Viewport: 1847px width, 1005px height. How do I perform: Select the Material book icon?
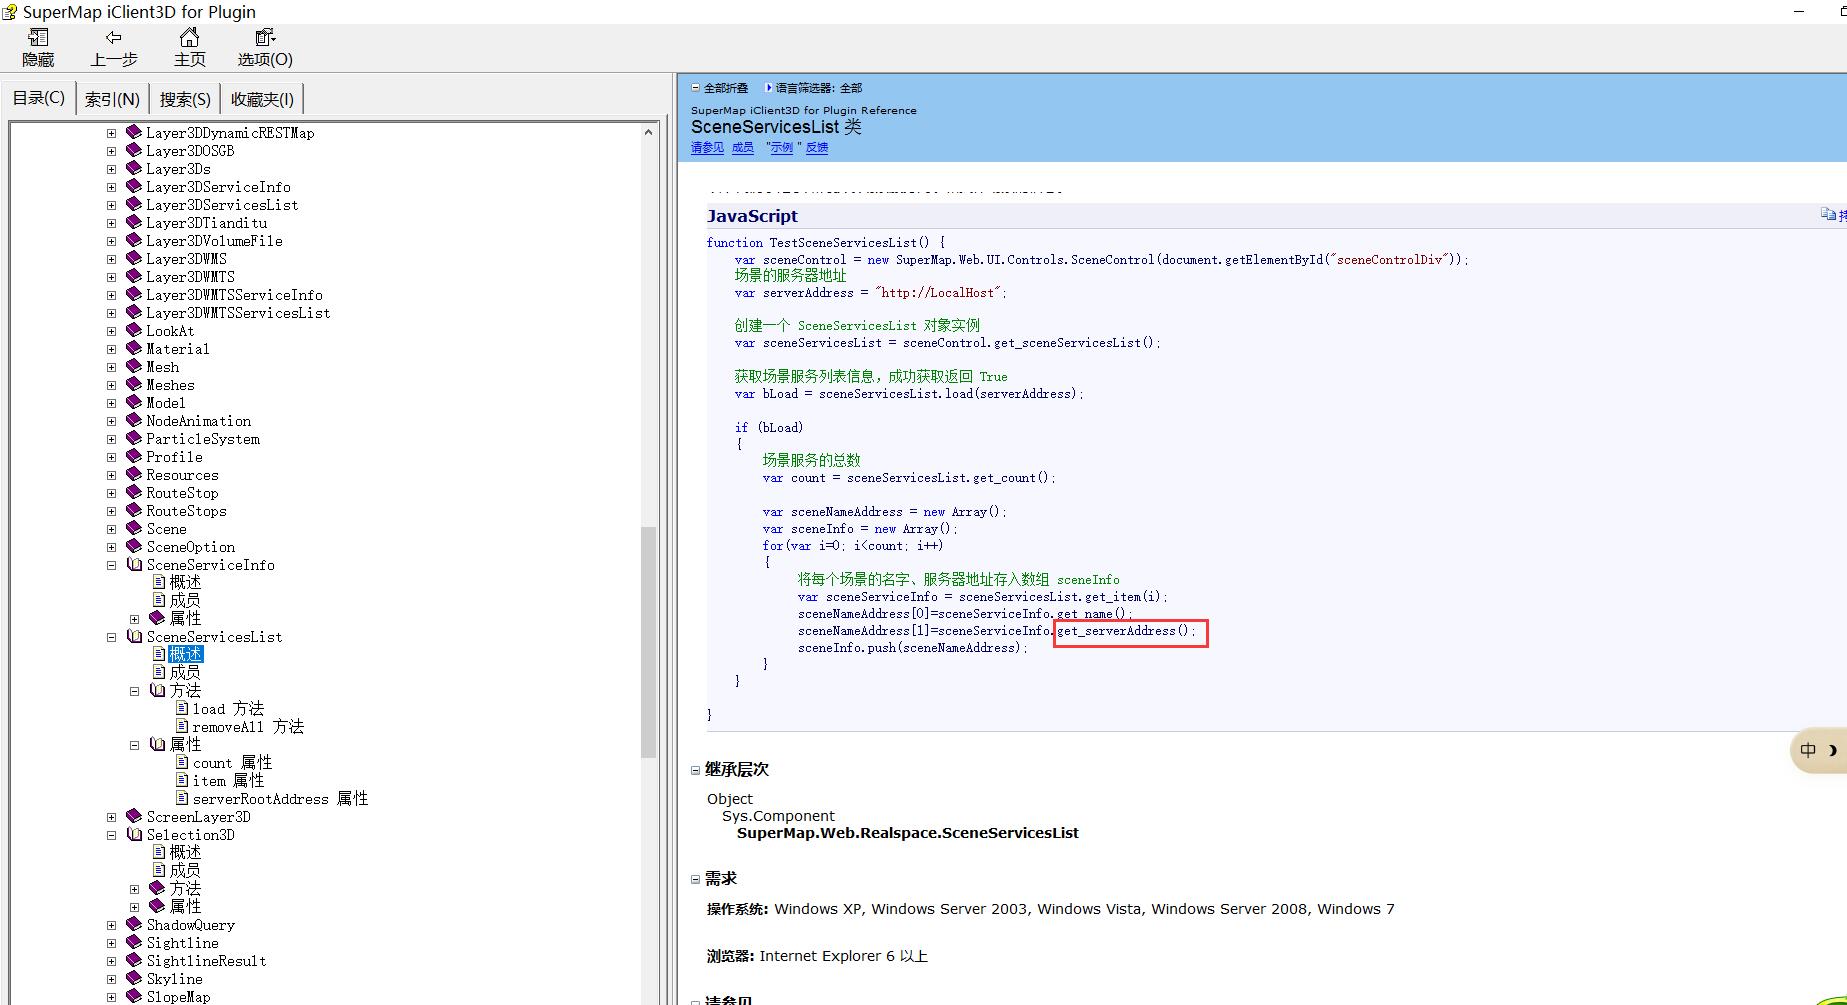click(134, 348)
